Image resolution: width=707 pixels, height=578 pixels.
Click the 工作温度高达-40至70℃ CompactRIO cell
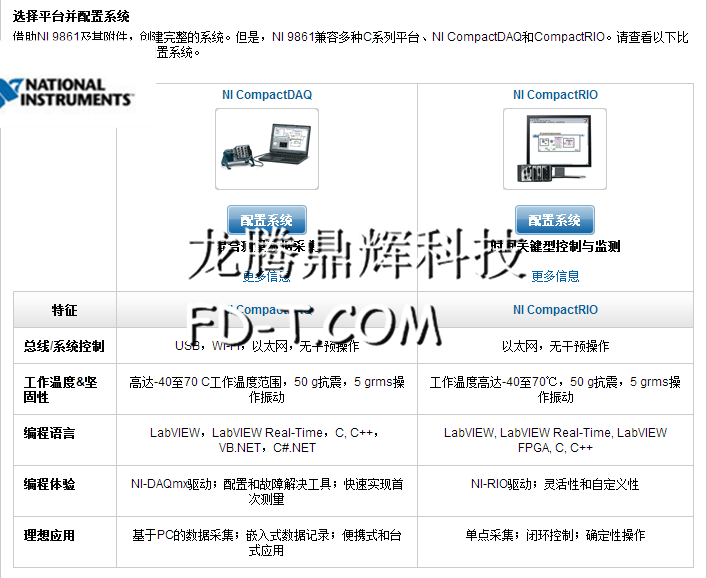(x=556, y=389)
